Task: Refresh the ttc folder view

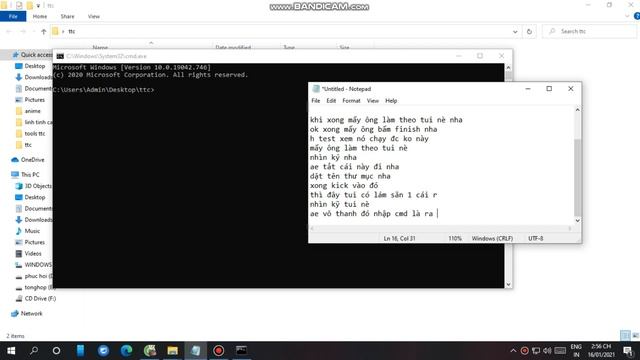Action: coord(529,31)
